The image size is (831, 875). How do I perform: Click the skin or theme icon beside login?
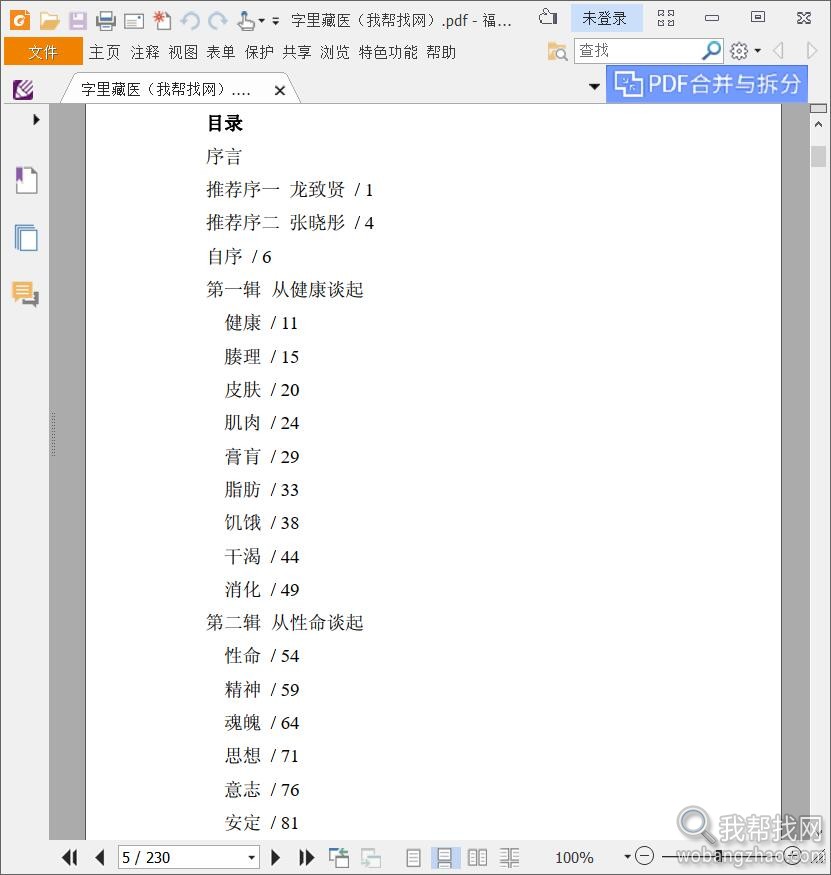[548, 18]
